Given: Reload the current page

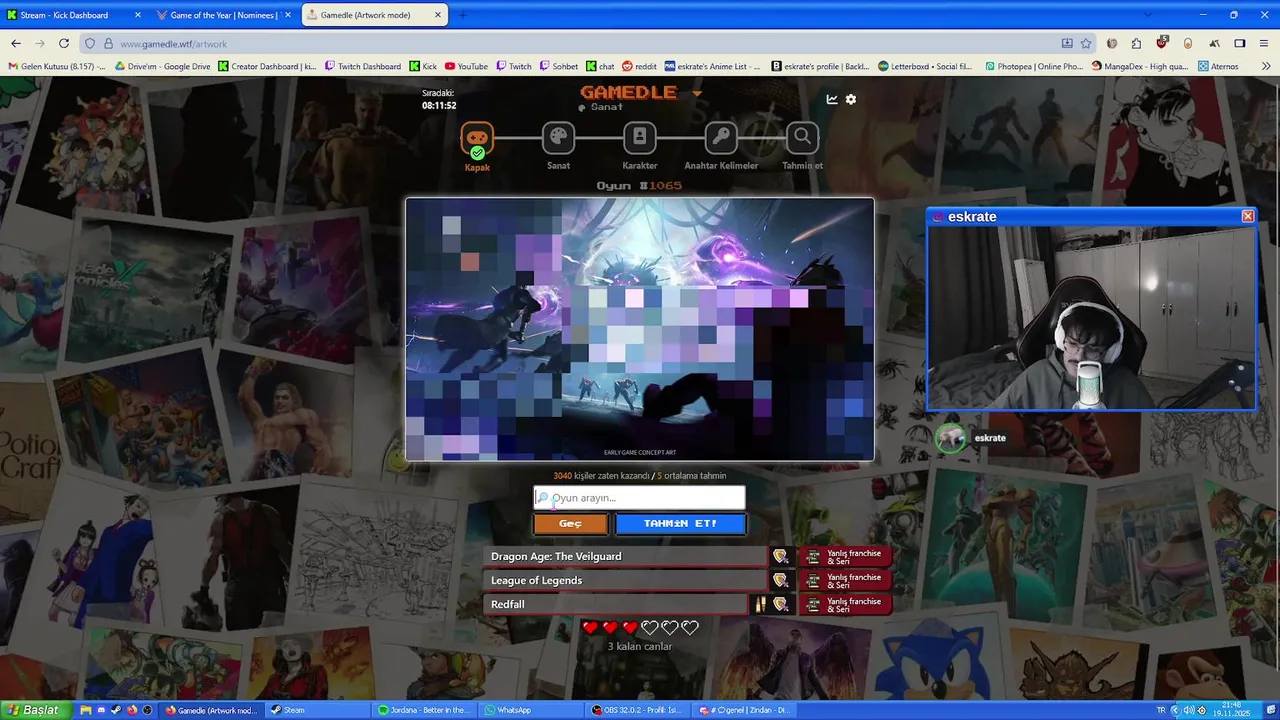Looking at the screenshot, I should [x=64, y=43].
